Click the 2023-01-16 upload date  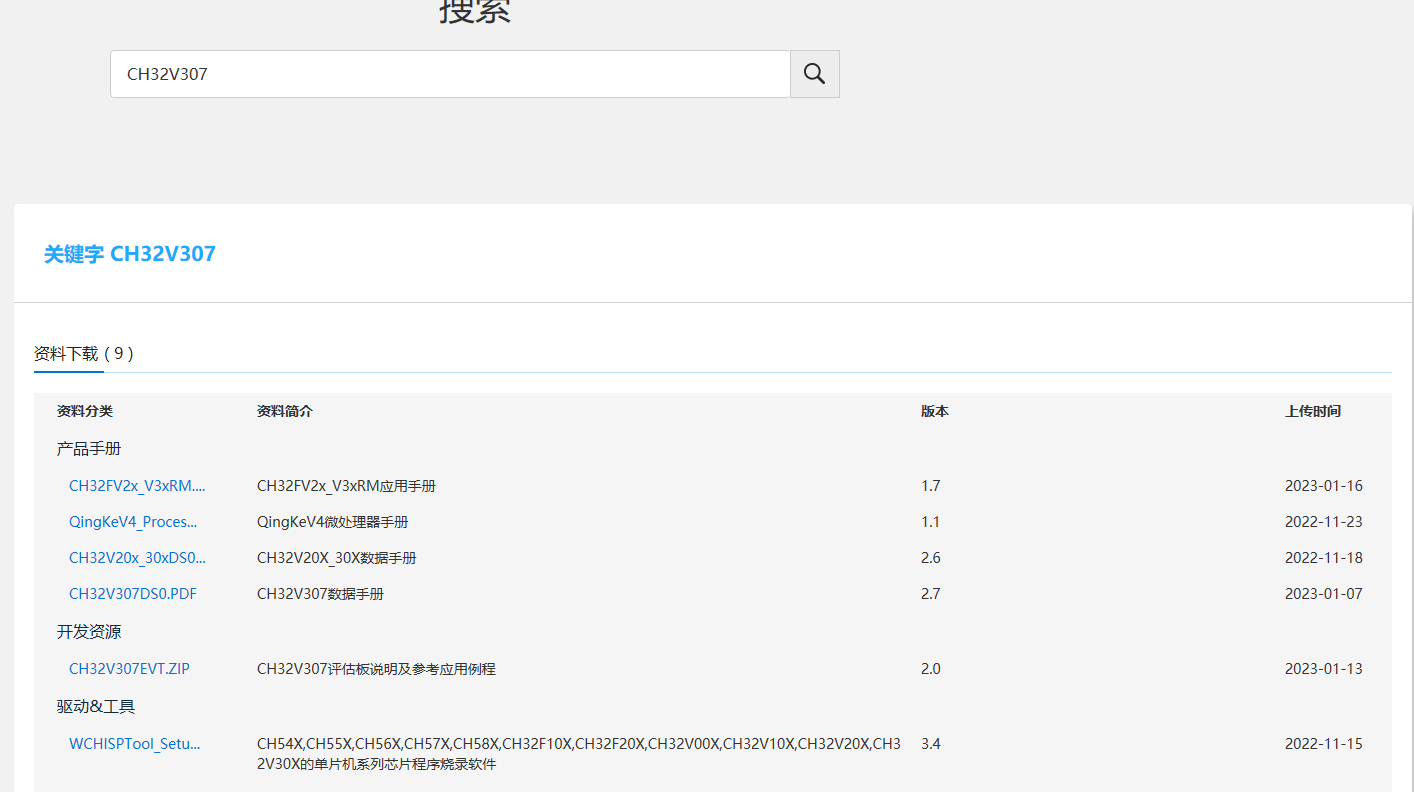1323,486
